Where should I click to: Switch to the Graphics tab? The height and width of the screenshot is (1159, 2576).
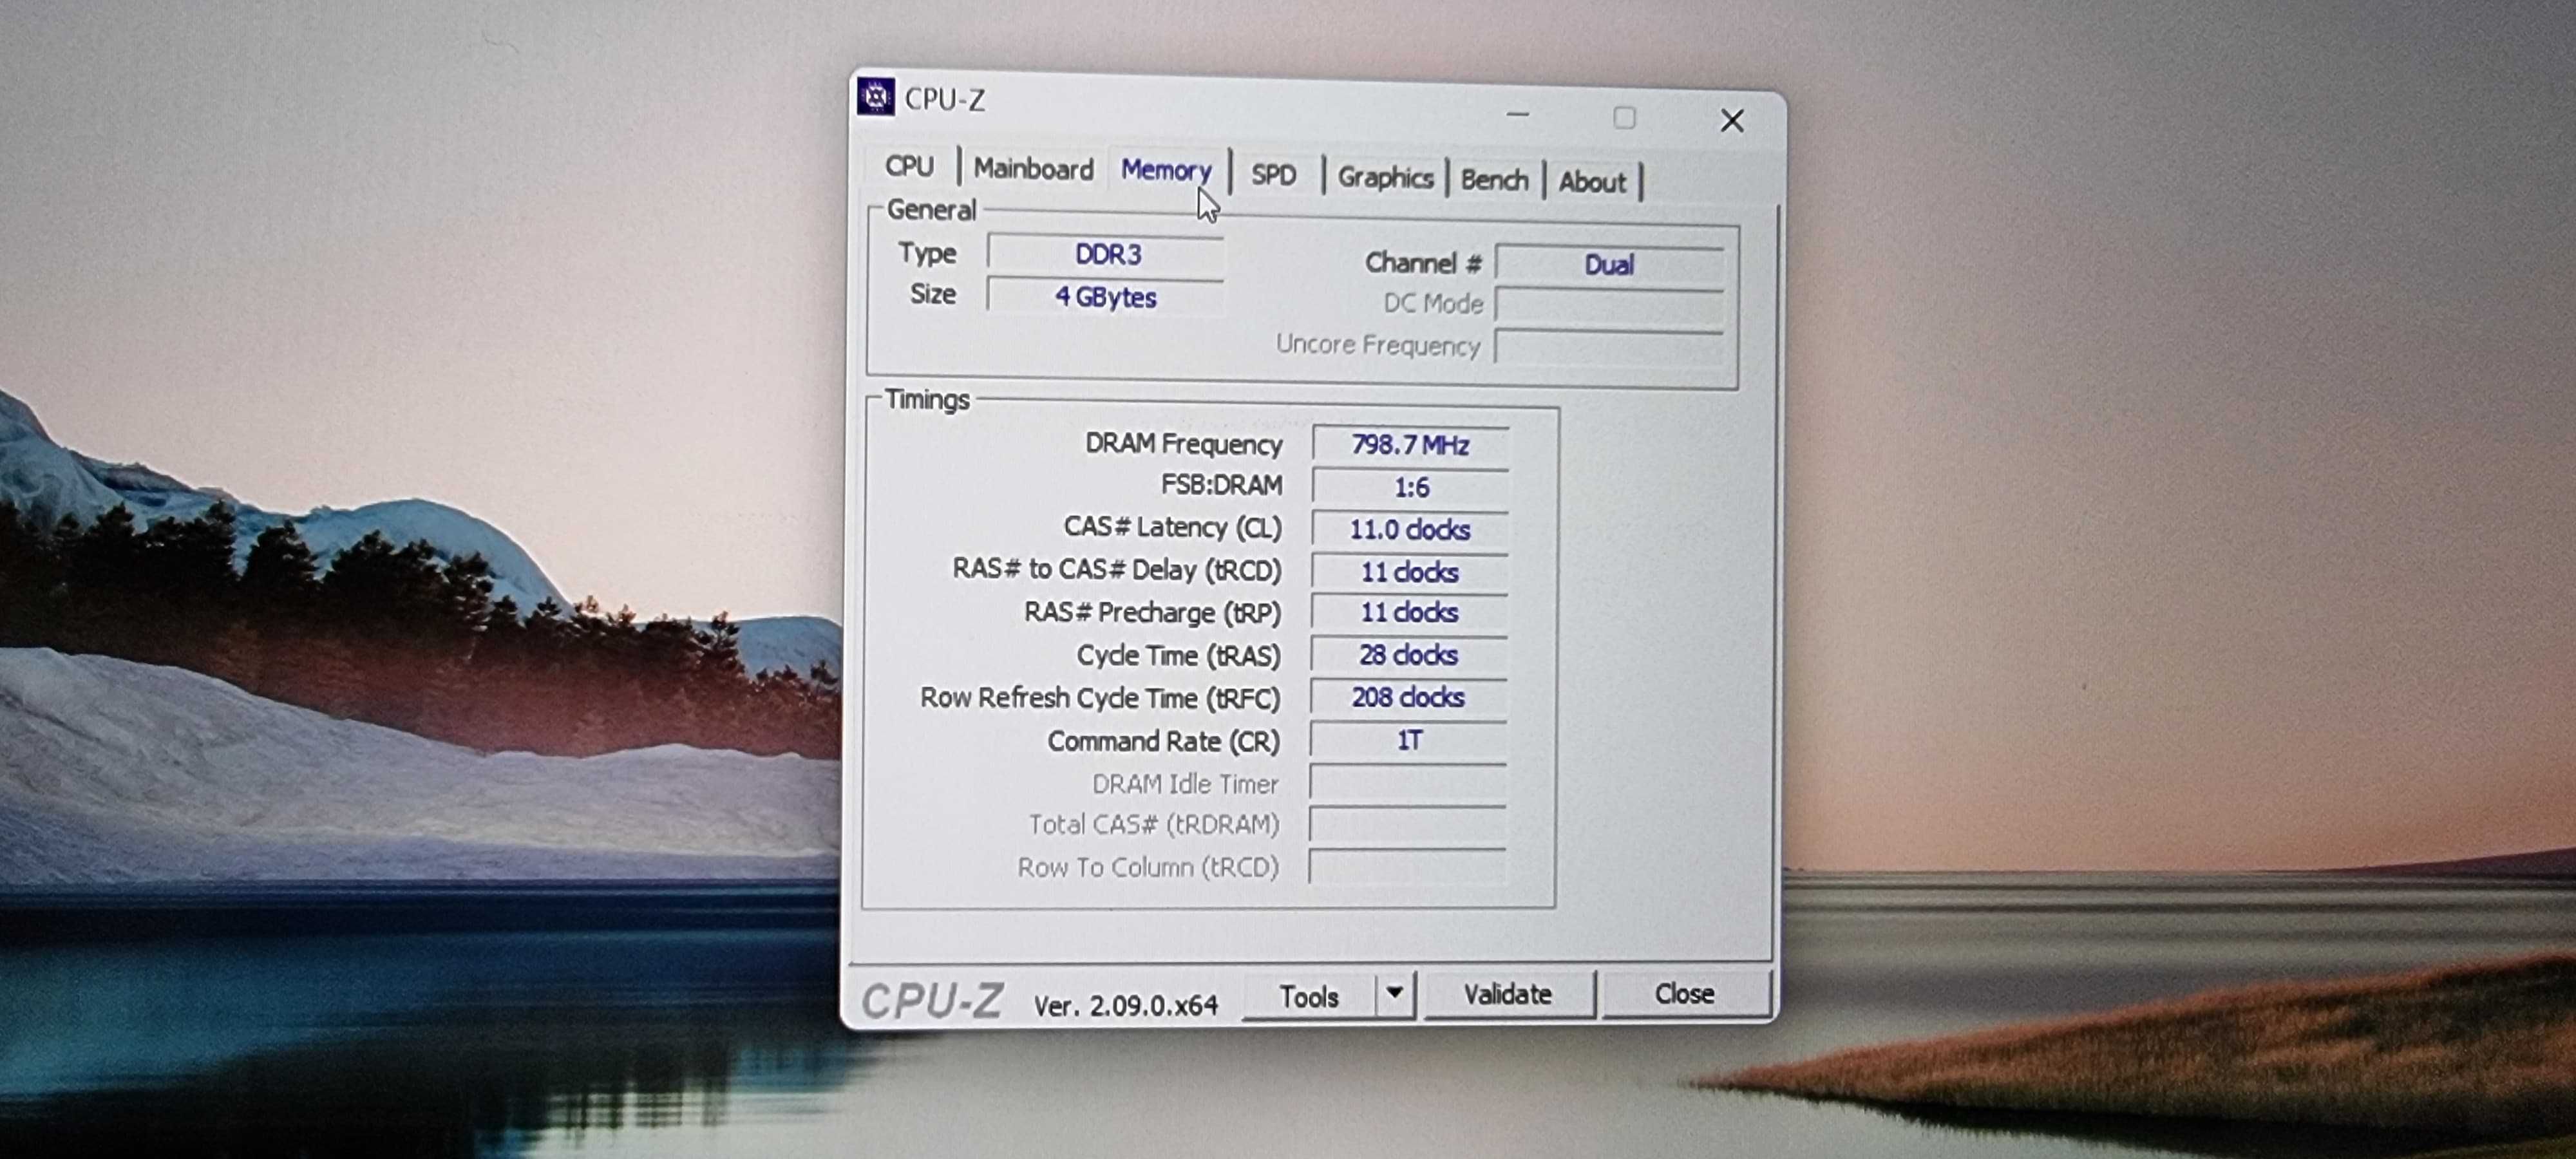(1385, 178)
